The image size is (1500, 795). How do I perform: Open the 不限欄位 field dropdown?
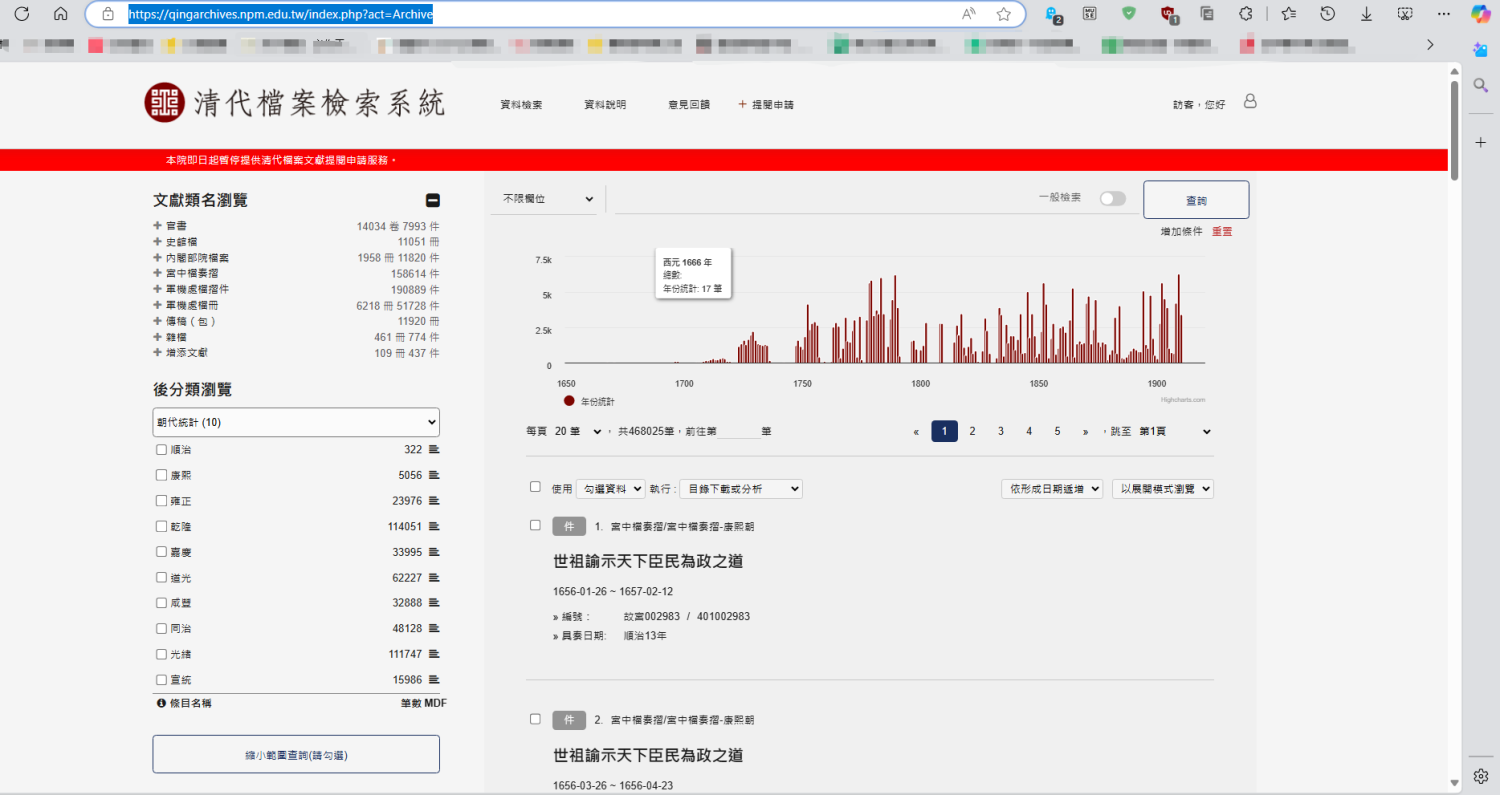pyautogui.click(x=547, y=199)
